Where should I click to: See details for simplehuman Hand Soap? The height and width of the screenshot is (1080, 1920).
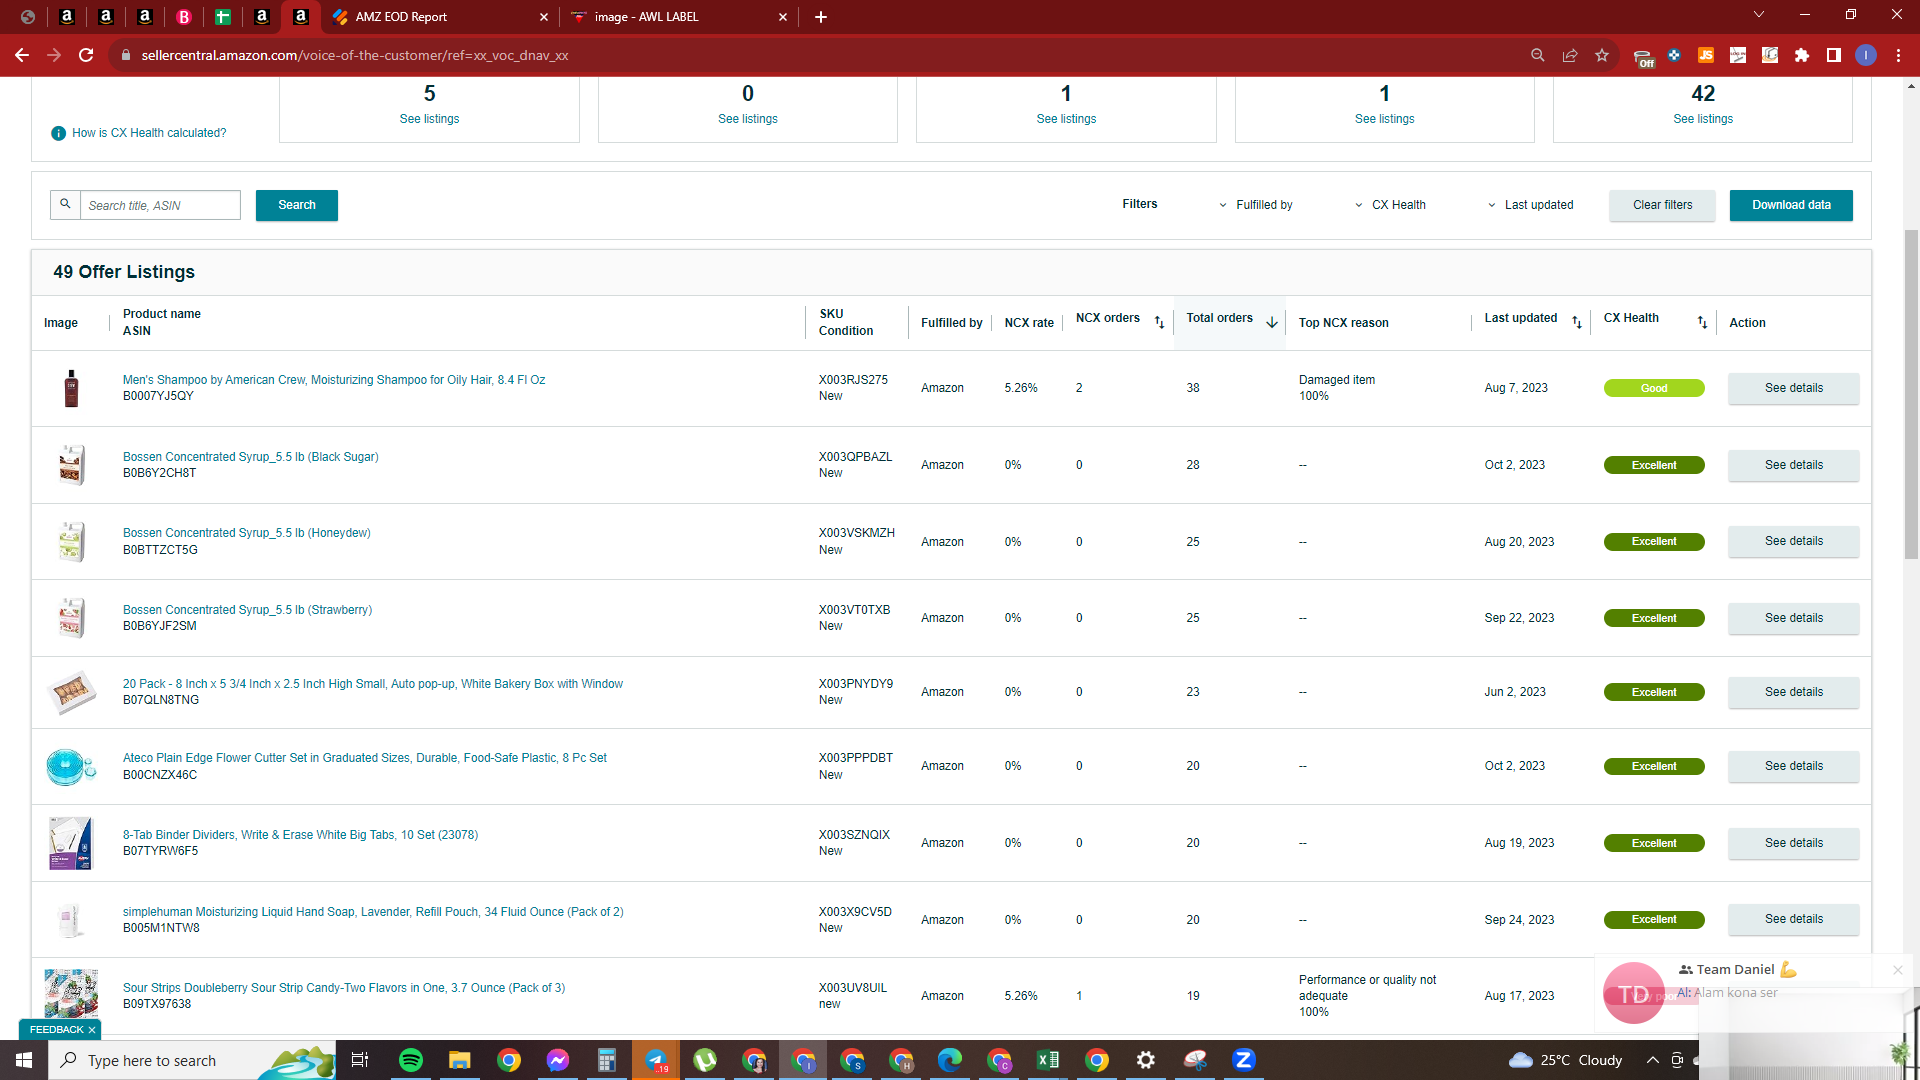(x=1794, y=919)
